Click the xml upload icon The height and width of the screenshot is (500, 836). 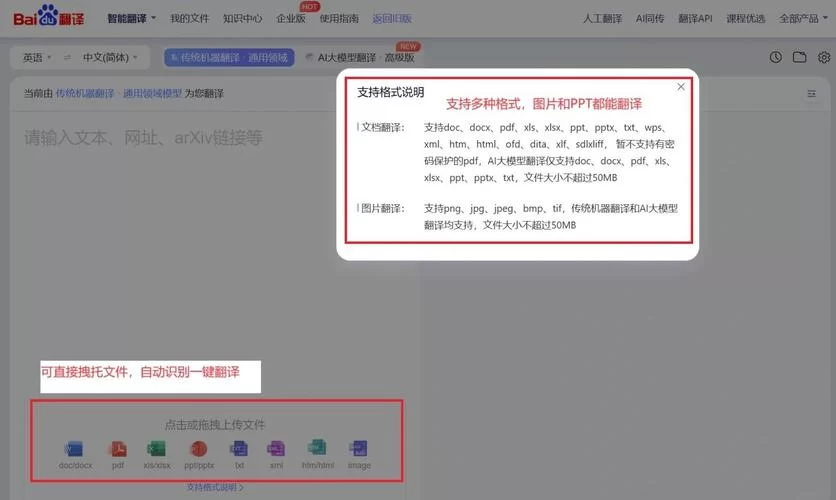pyautogui.click(x=276, y=449)
